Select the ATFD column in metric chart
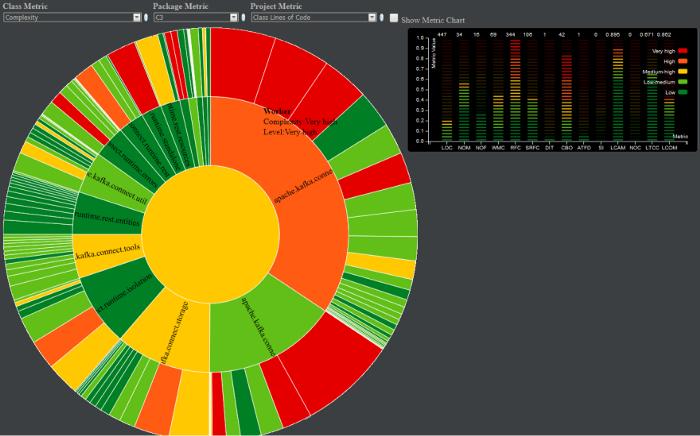This screenshot has height=436, width=700. click(584, 90)
